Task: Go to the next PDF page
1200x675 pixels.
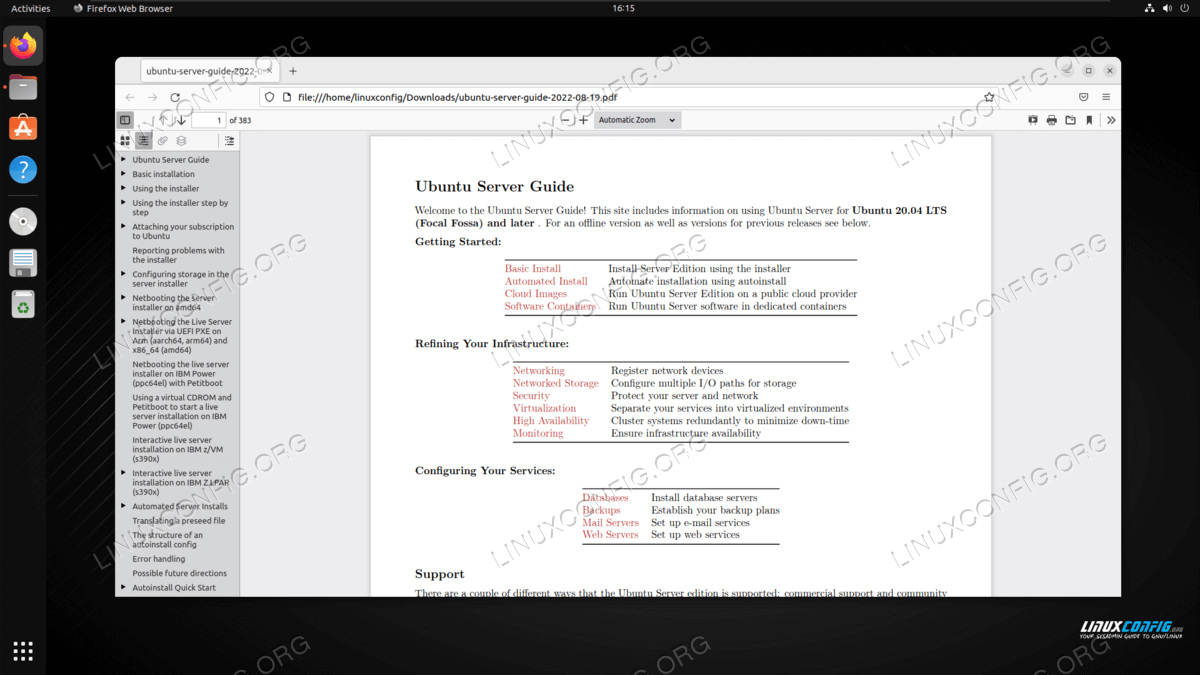Action: click(181, 120)
